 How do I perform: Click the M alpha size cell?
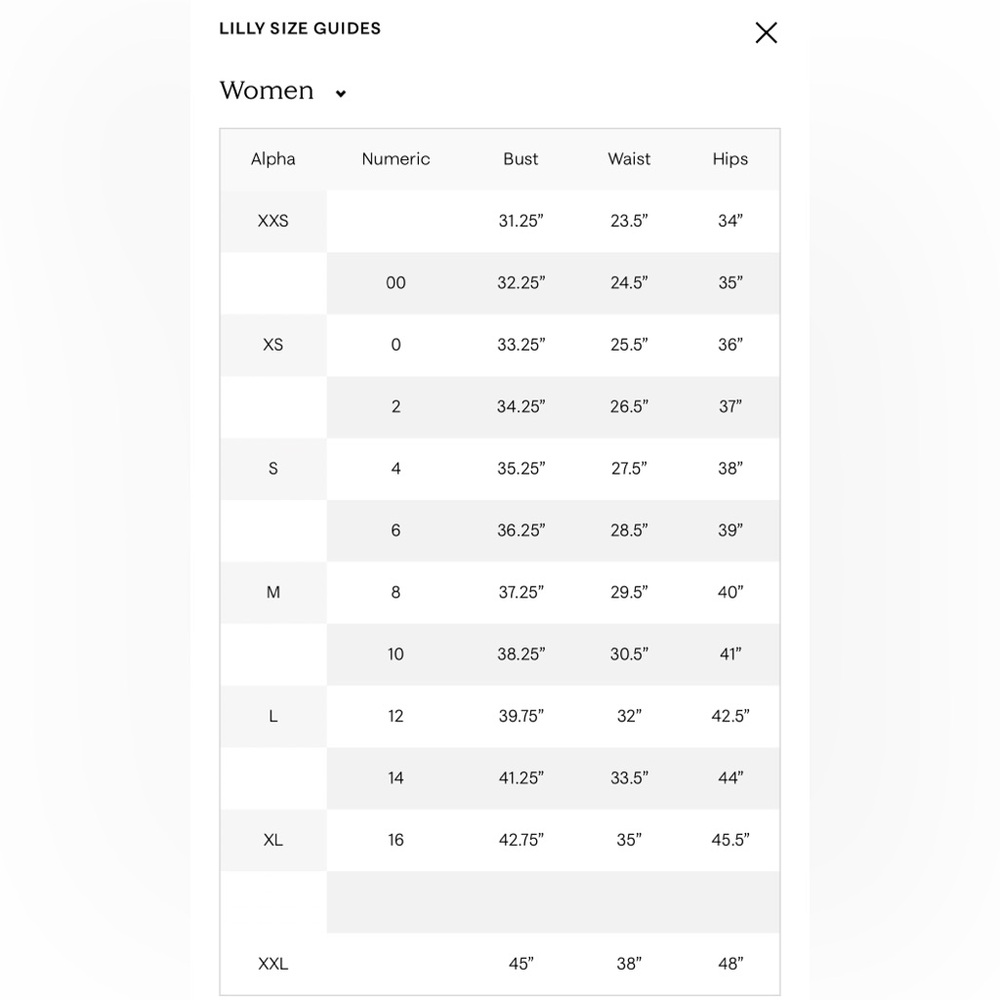pos(273,592)
